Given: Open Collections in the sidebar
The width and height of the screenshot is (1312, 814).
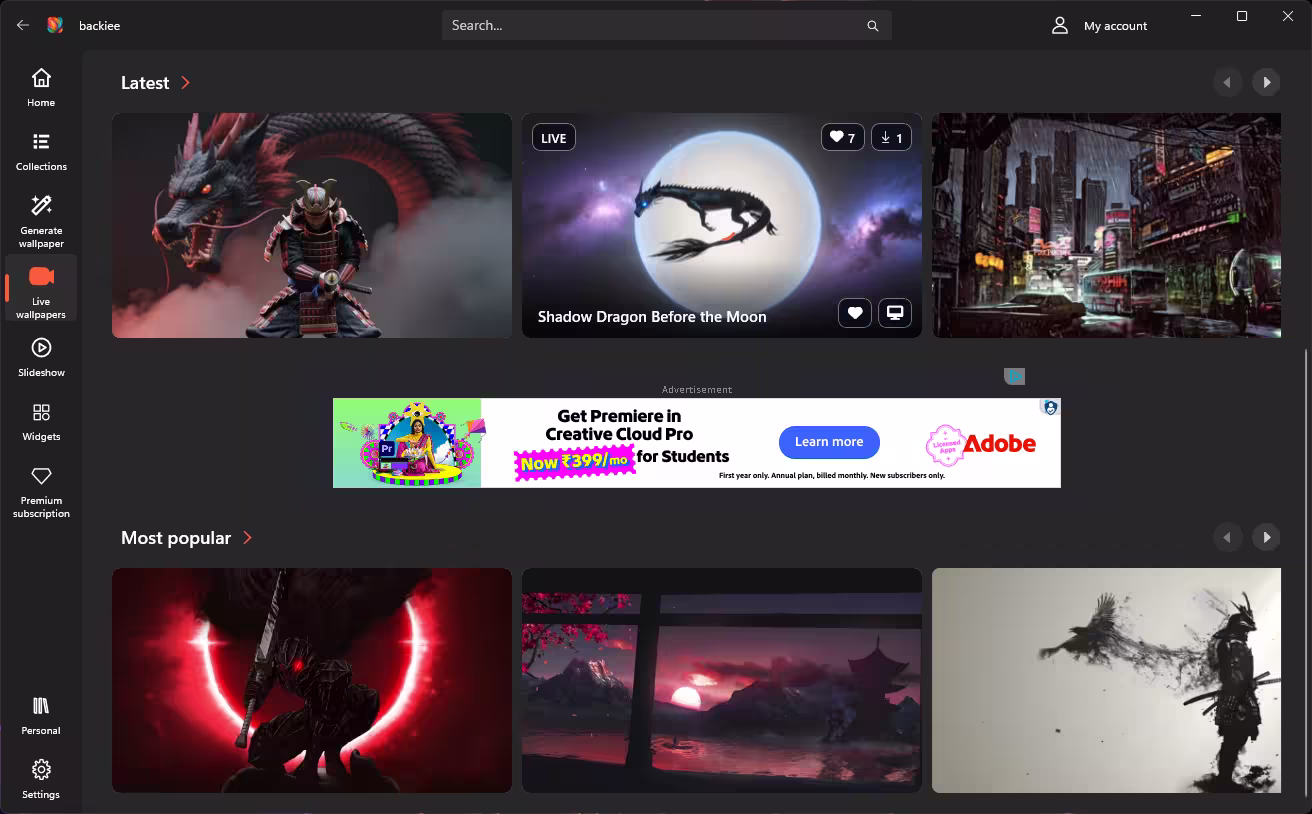Looking at the screenshot, I should (x=41, y=152).
